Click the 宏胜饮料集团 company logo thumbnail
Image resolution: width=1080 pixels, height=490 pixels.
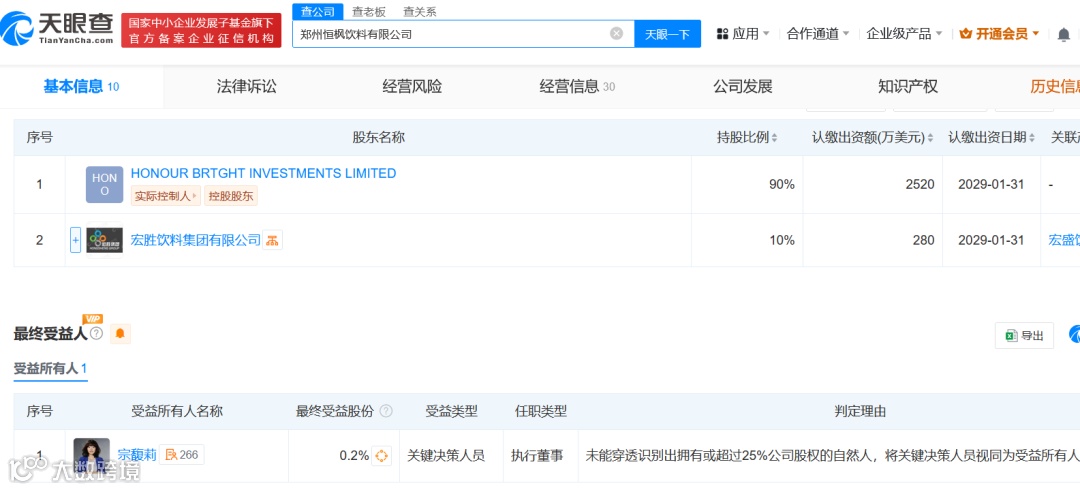(105, 240)
